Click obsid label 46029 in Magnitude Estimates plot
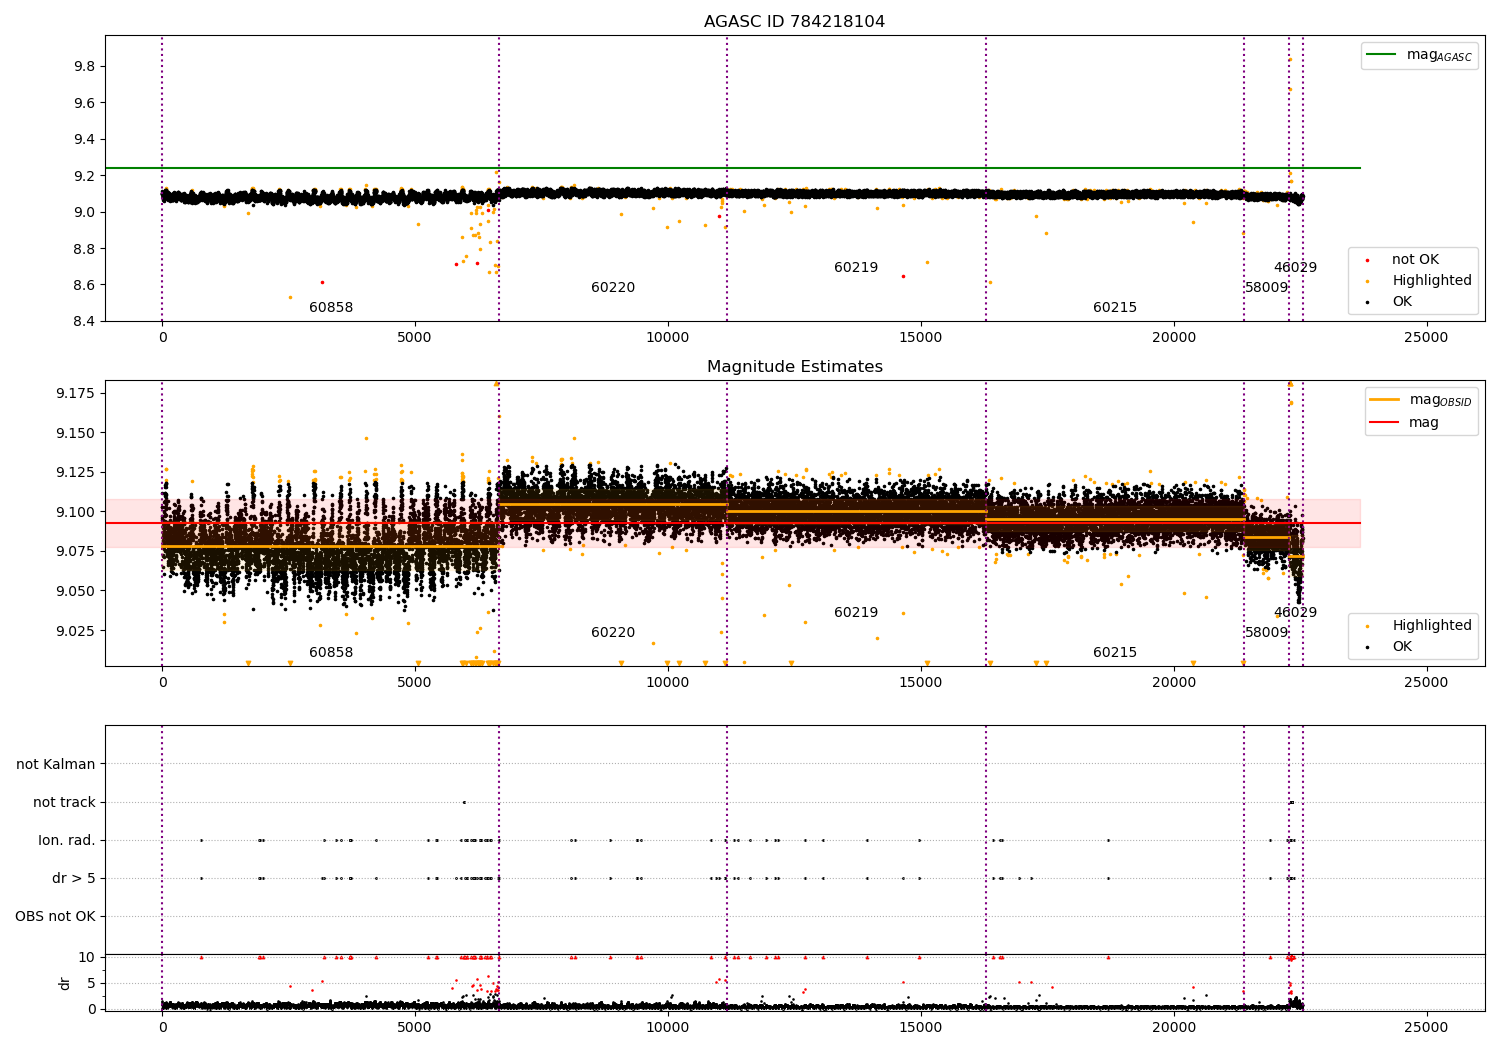Viewport: 1500px width, 1050px height. tap(1295, 613)
